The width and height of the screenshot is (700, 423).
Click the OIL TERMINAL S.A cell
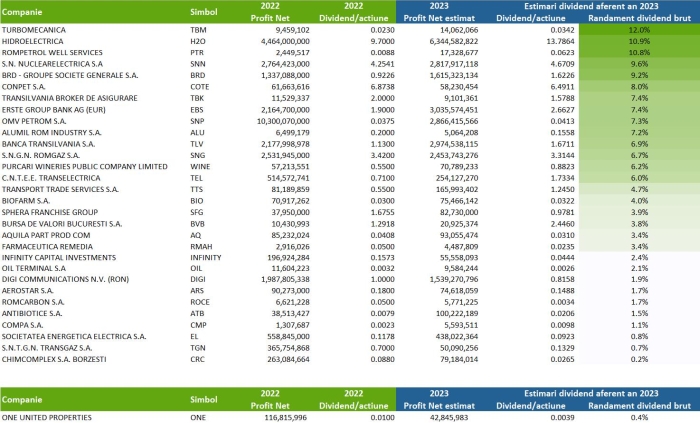[x=33, y=268]
